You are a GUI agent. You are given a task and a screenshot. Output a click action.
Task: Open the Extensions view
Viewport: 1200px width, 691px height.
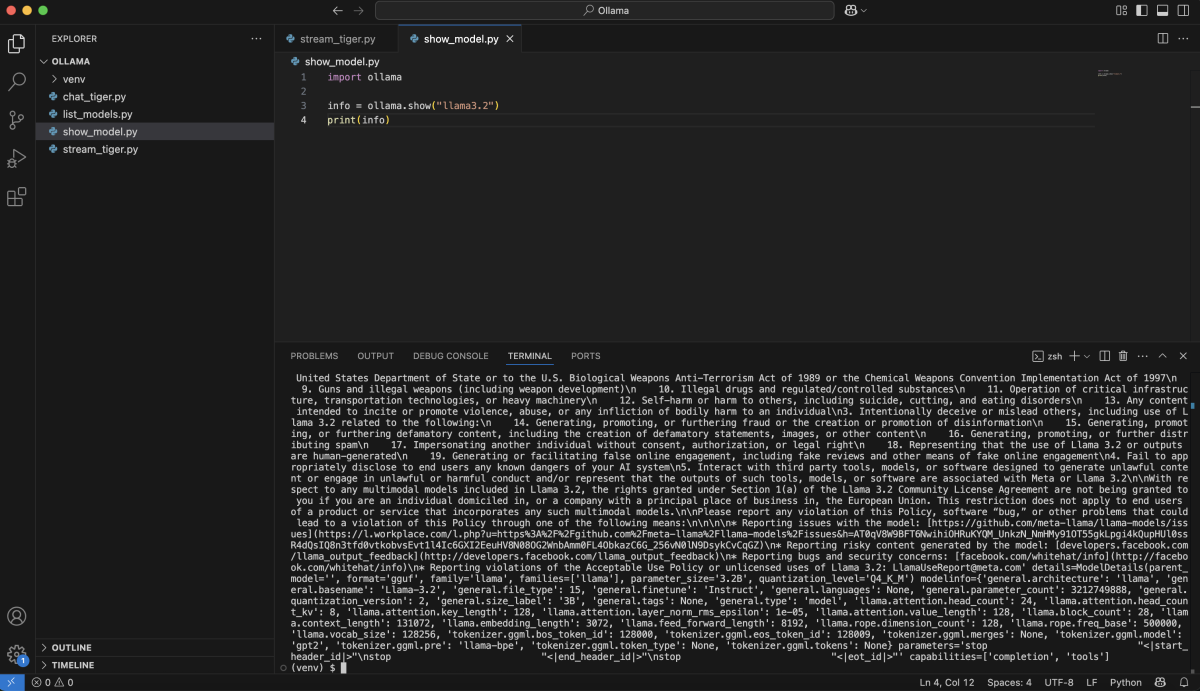(x=17, y=197)
